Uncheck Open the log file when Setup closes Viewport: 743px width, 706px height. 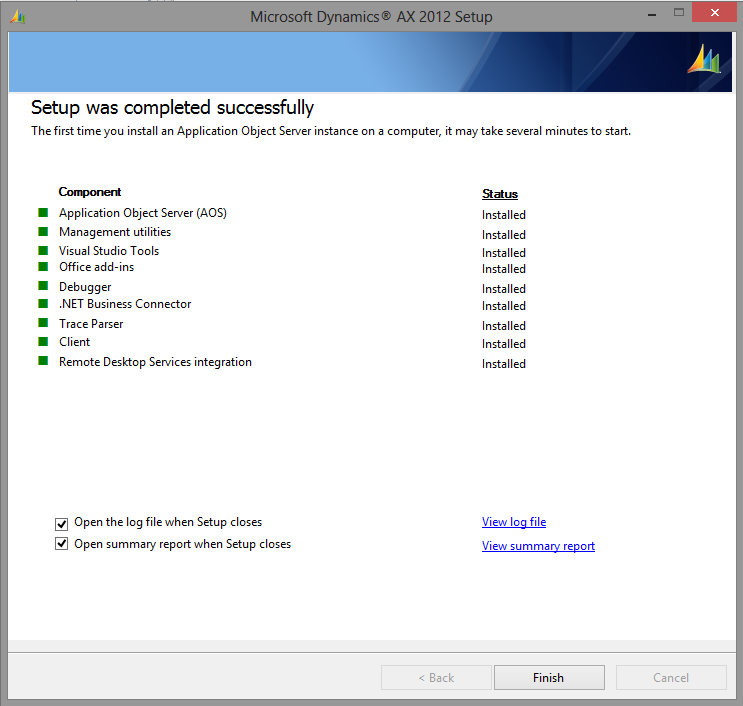(62, 524)
